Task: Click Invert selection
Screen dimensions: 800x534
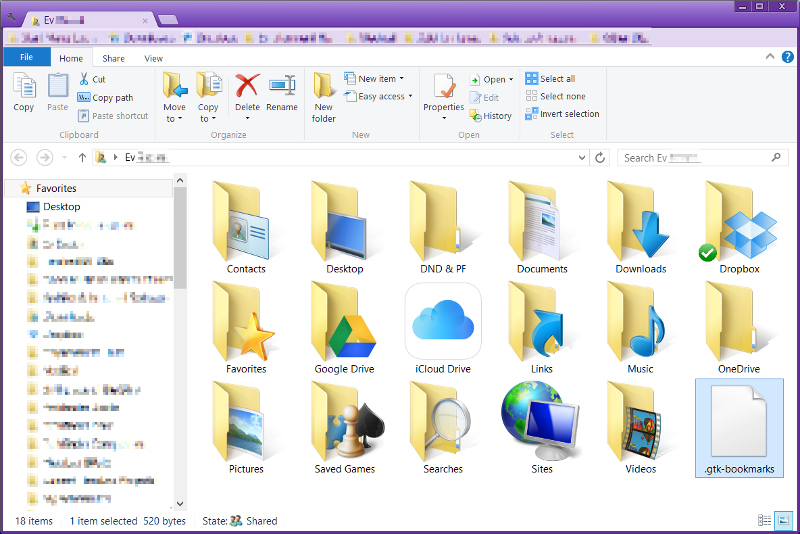Action: [x=562, y=114]
